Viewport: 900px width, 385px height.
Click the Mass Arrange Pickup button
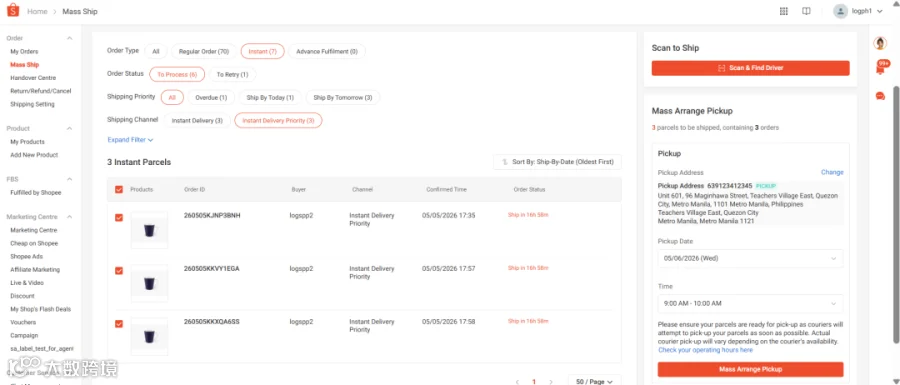(750, 369)
